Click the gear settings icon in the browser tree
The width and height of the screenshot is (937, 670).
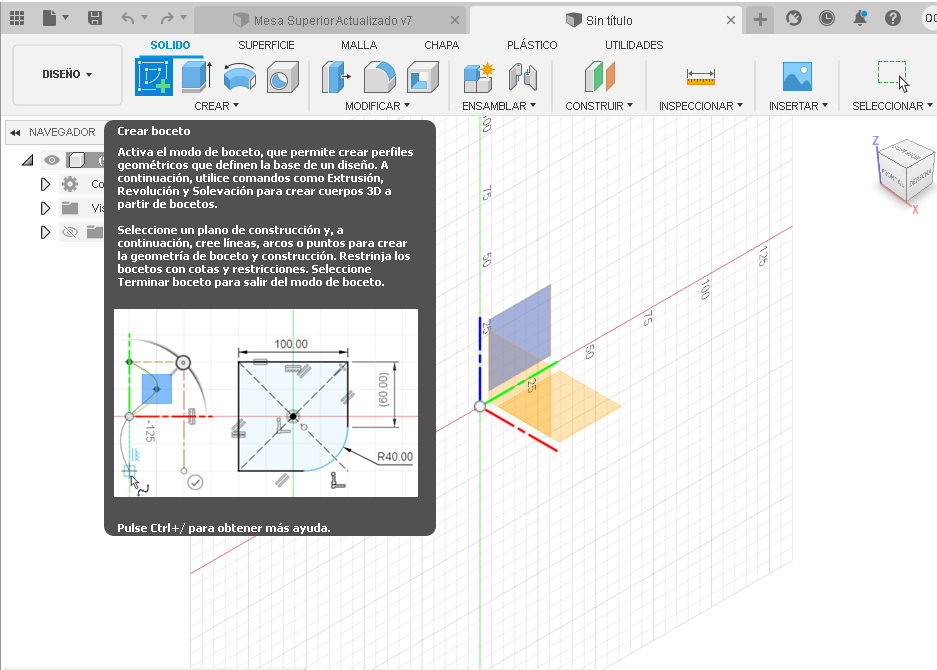coord(70,184)
